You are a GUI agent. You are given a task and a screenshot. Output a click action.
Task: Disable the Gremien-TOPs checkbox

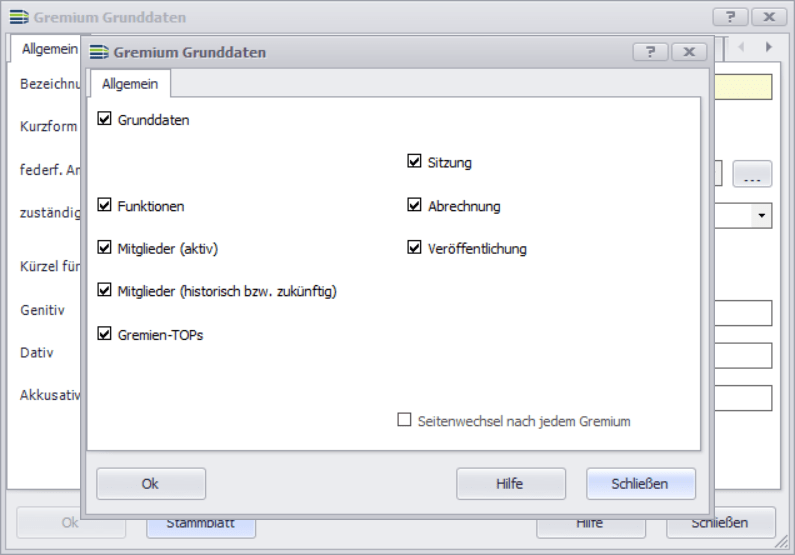point(105,335)
